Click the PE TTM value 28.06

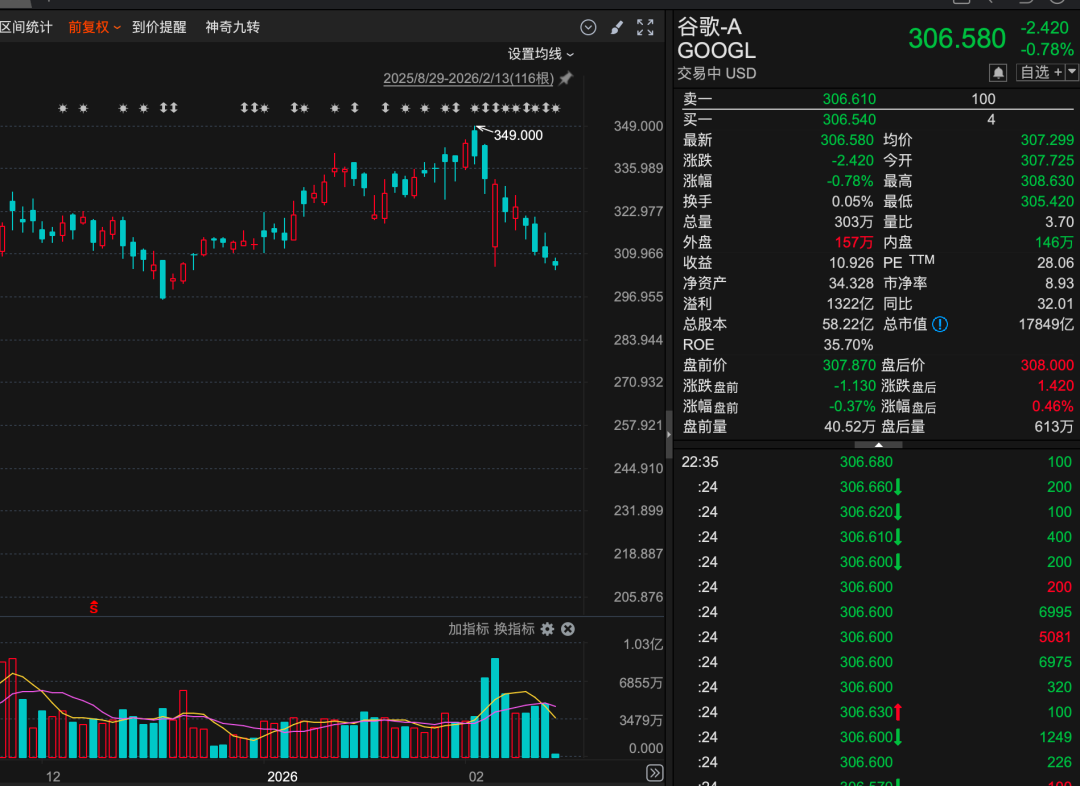coord(1055,263)
